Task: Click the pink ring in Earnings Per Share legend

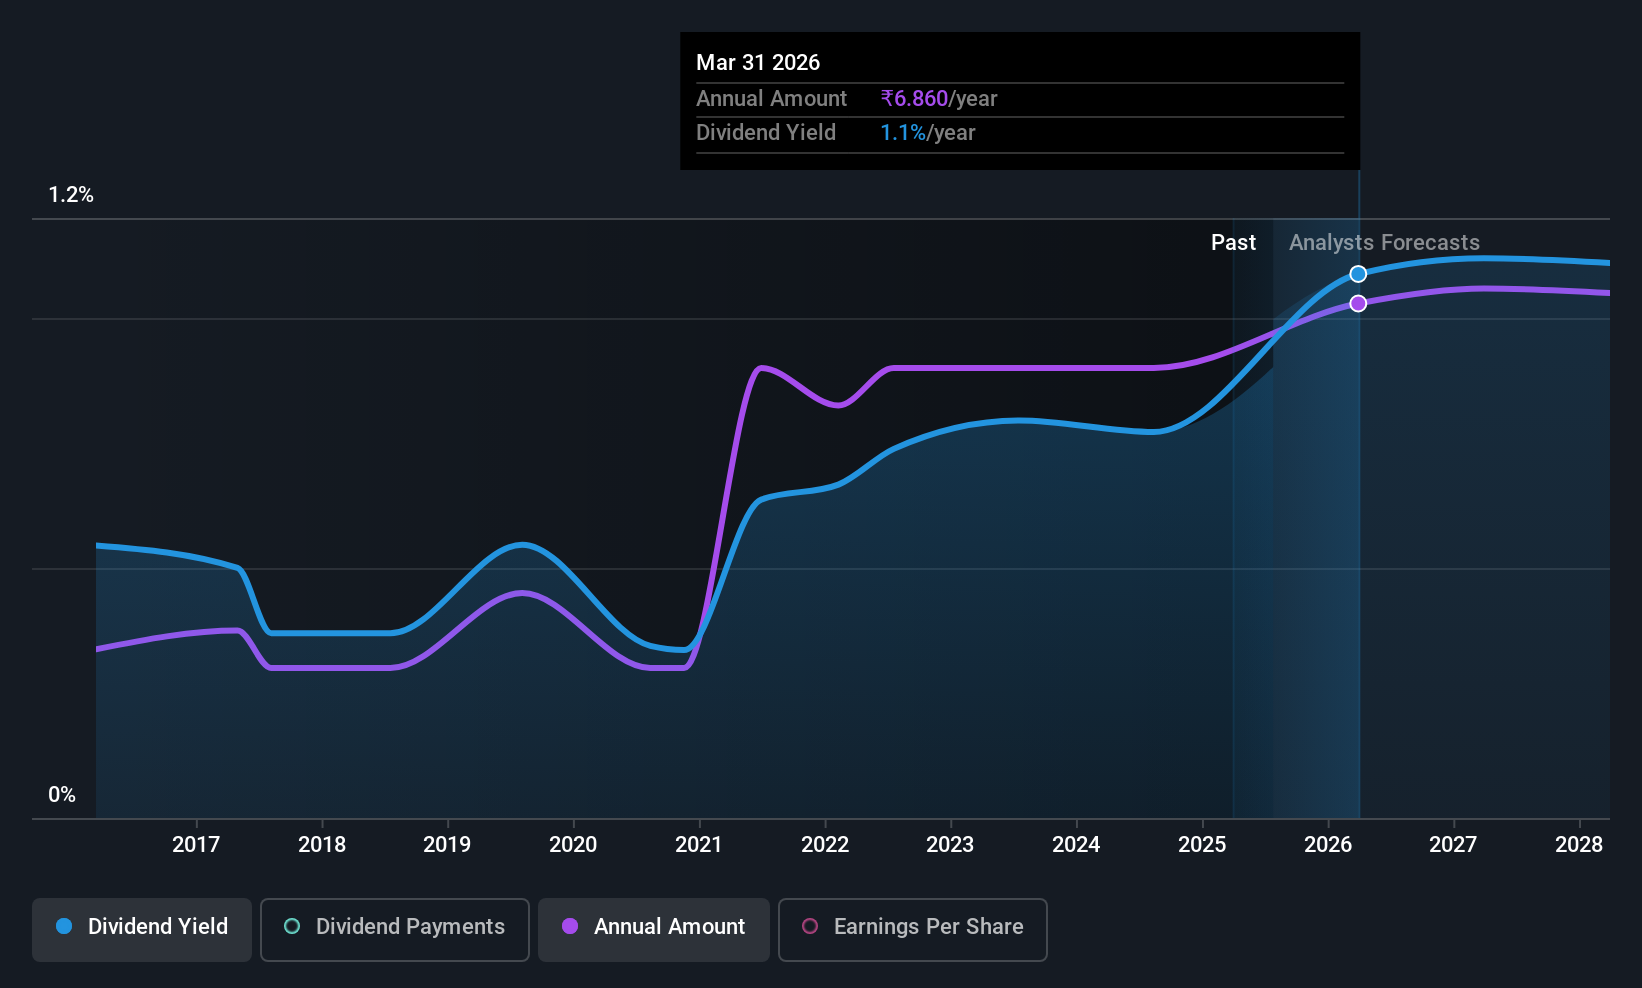Action: (810, 927)
